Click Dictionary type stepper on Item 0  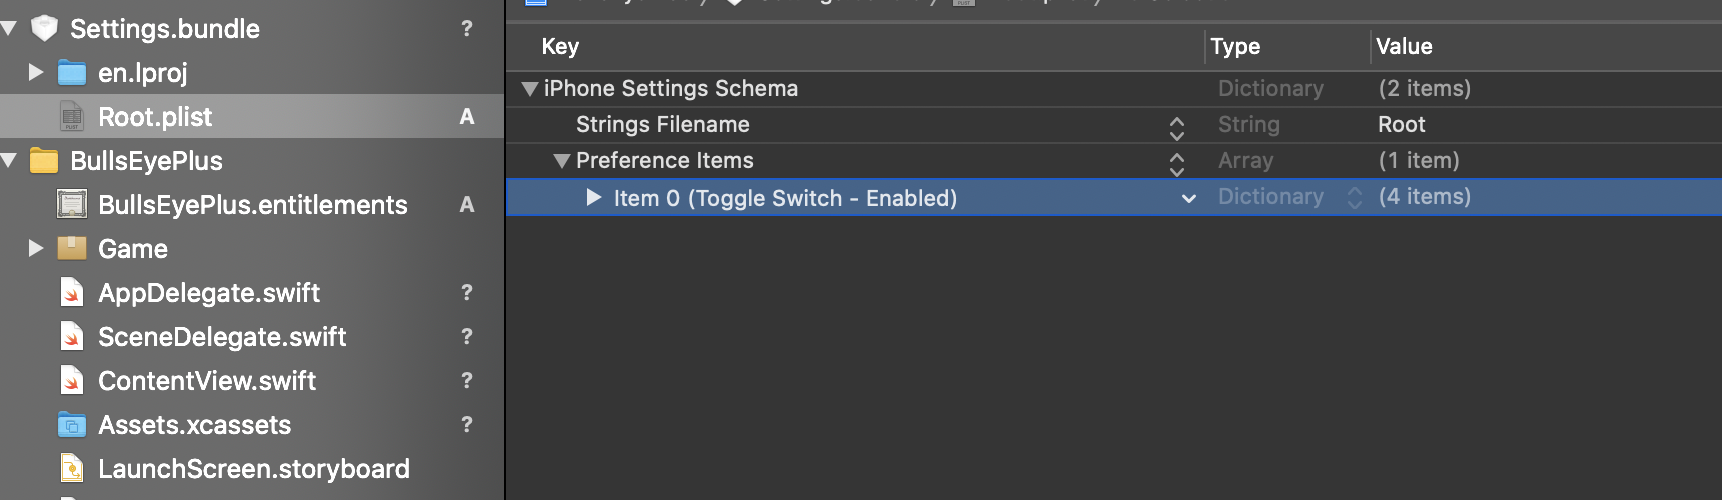coord(1355,198)
